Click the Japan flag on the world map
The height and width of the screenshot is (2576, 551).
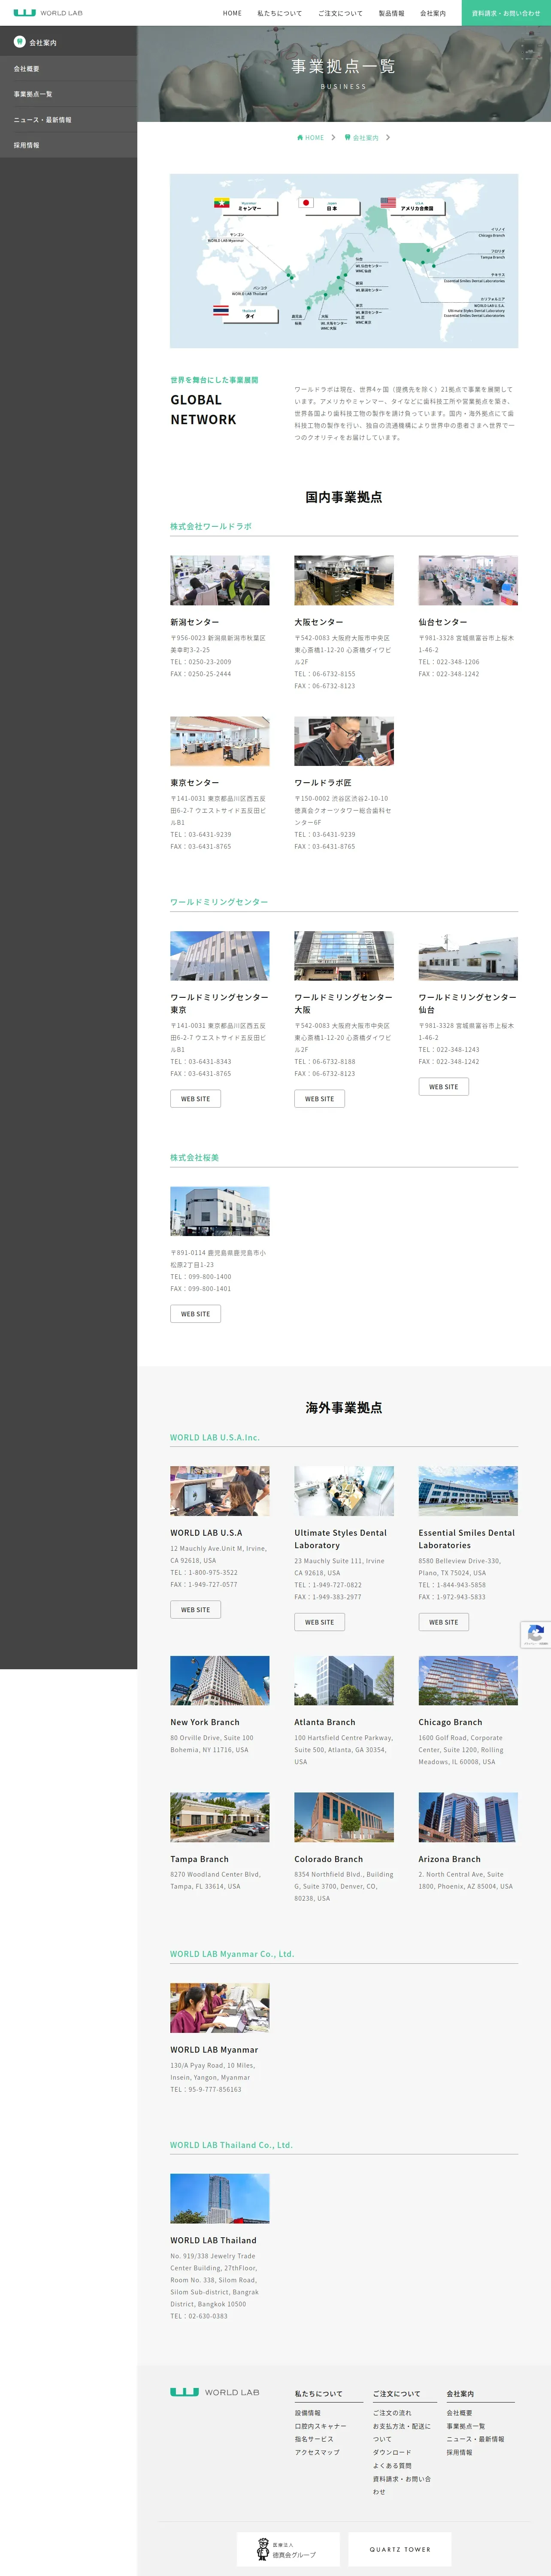click(x=307, y=203)
